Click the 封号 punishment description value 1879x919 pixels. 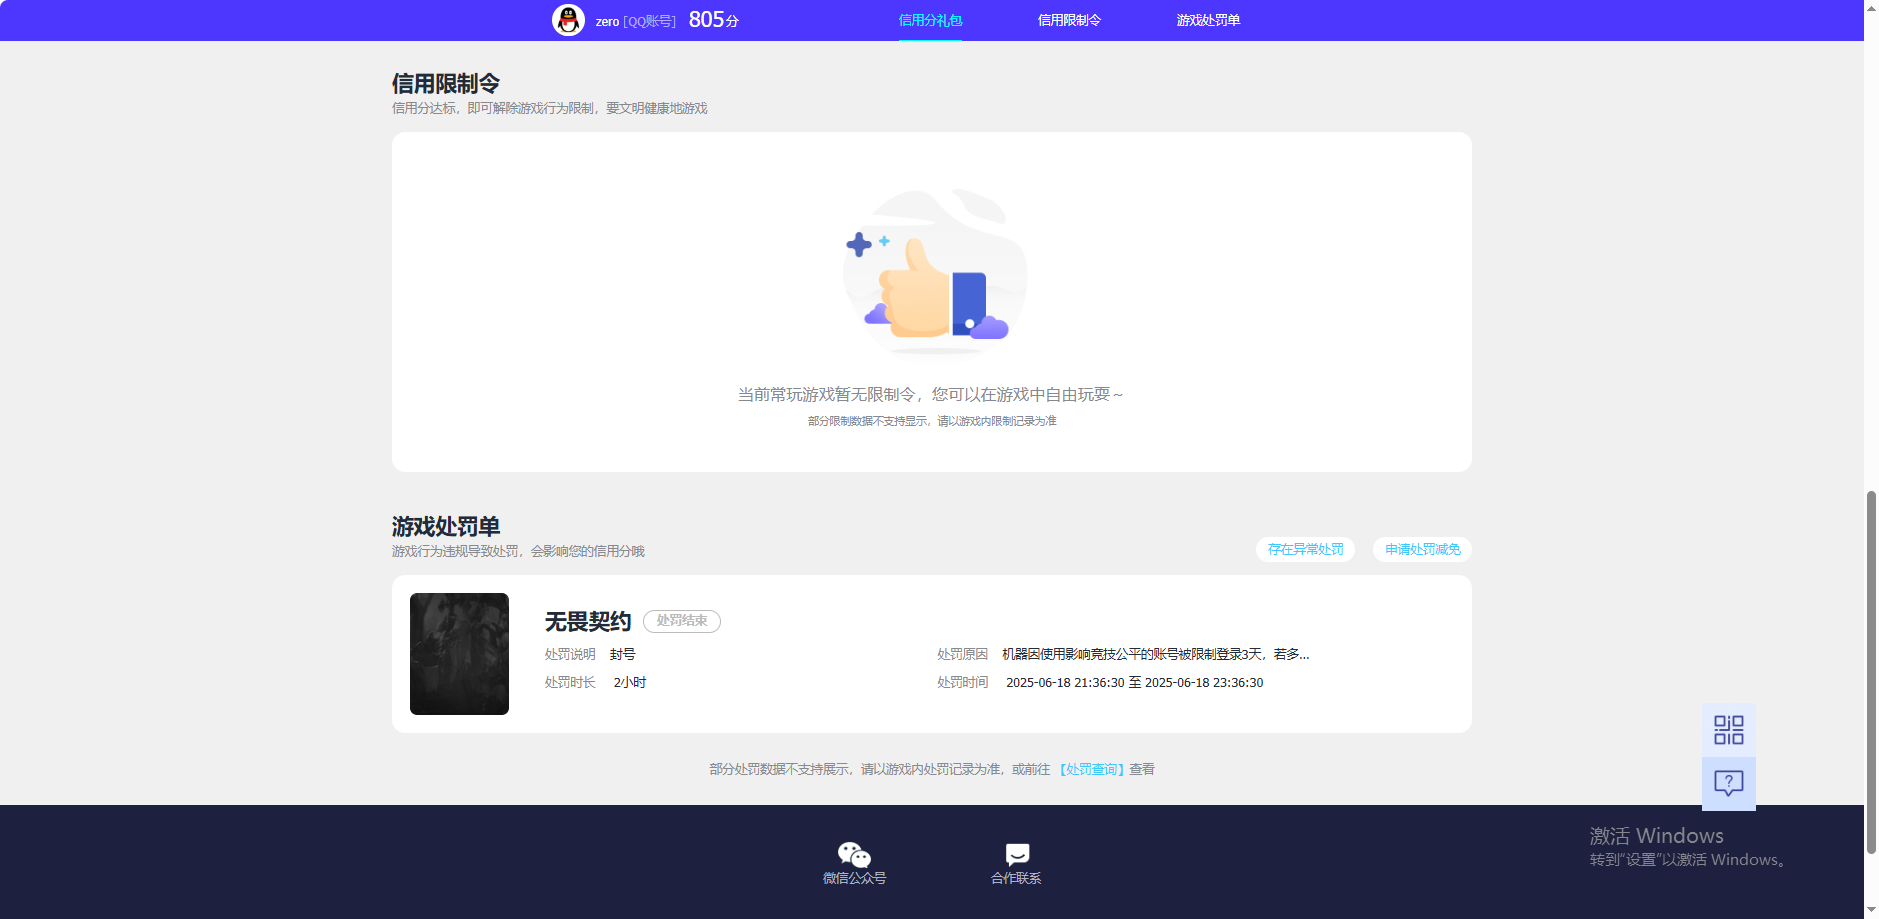pyautogui.click(x=622, y=654)
